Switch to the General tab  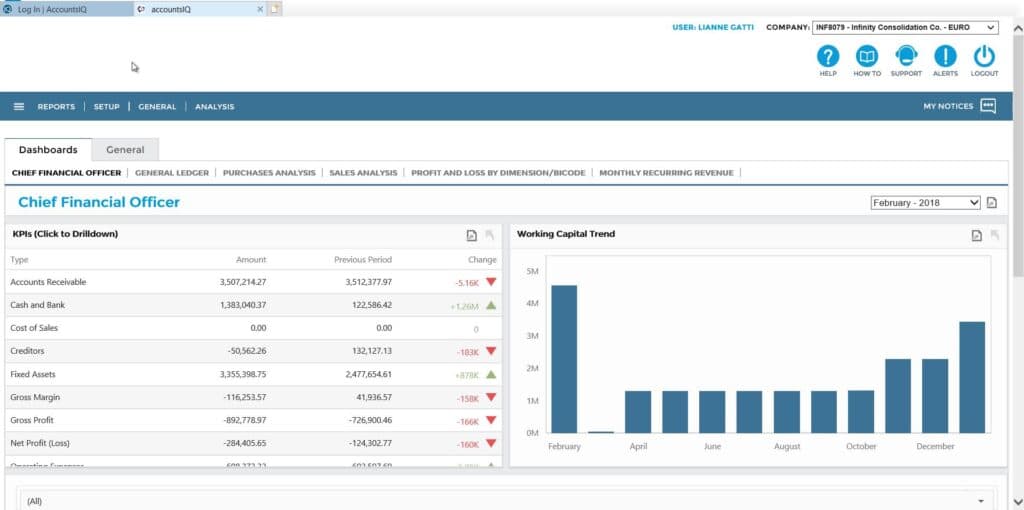pos(125,150)
